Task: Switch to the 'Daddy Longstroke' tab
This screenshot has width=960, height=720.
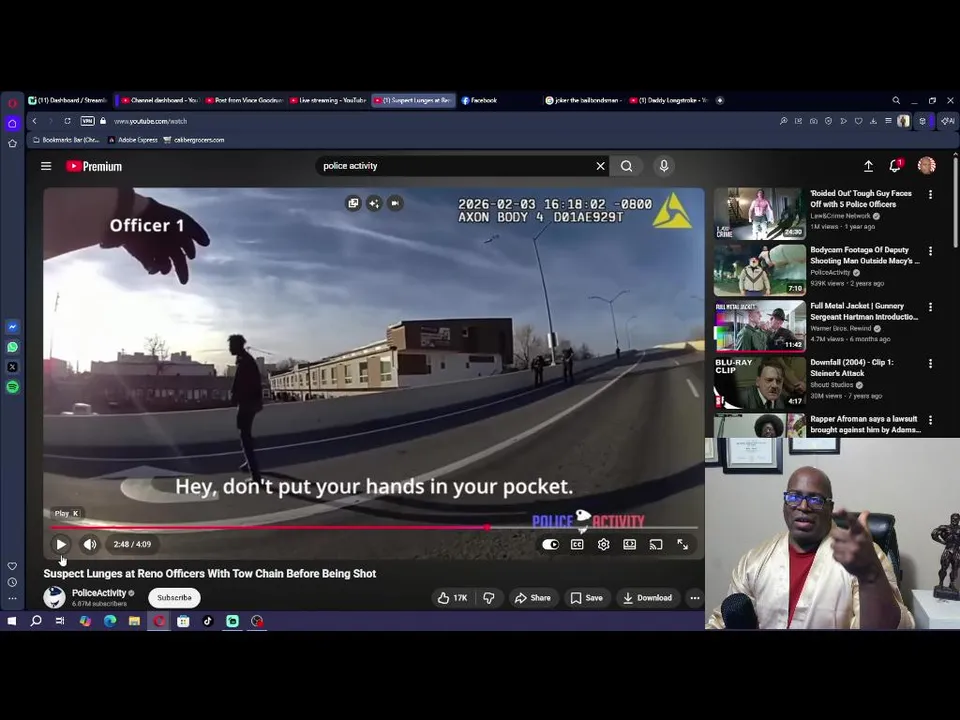Action: (668, 100)
